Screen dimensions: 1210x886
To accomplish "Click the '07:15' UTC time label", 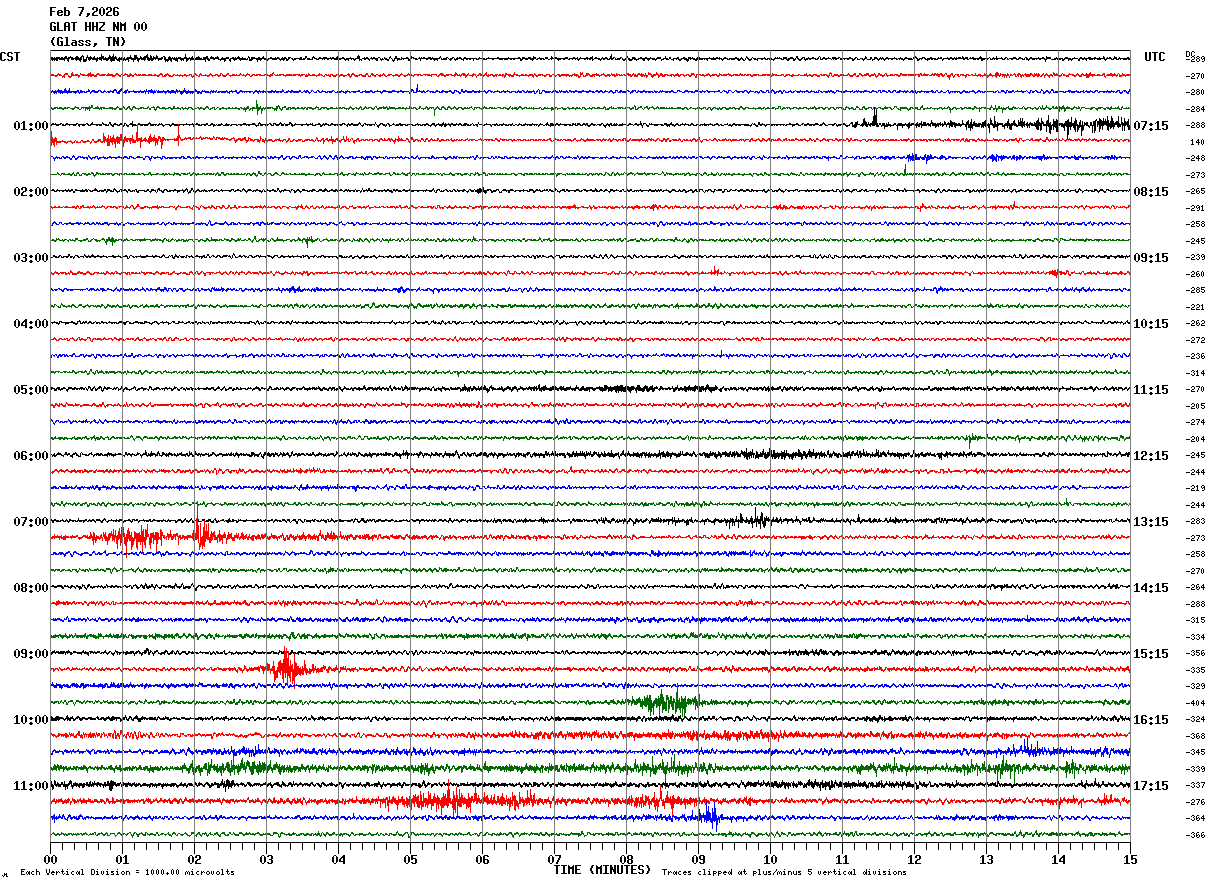I will pos(1151,126).
